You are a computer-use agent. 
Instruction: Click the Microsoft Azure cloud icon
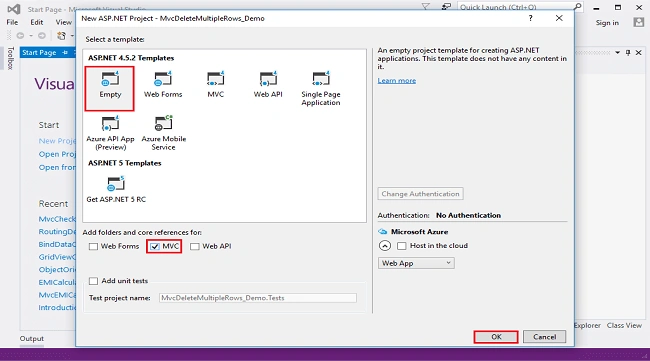[x=383, y=232]
